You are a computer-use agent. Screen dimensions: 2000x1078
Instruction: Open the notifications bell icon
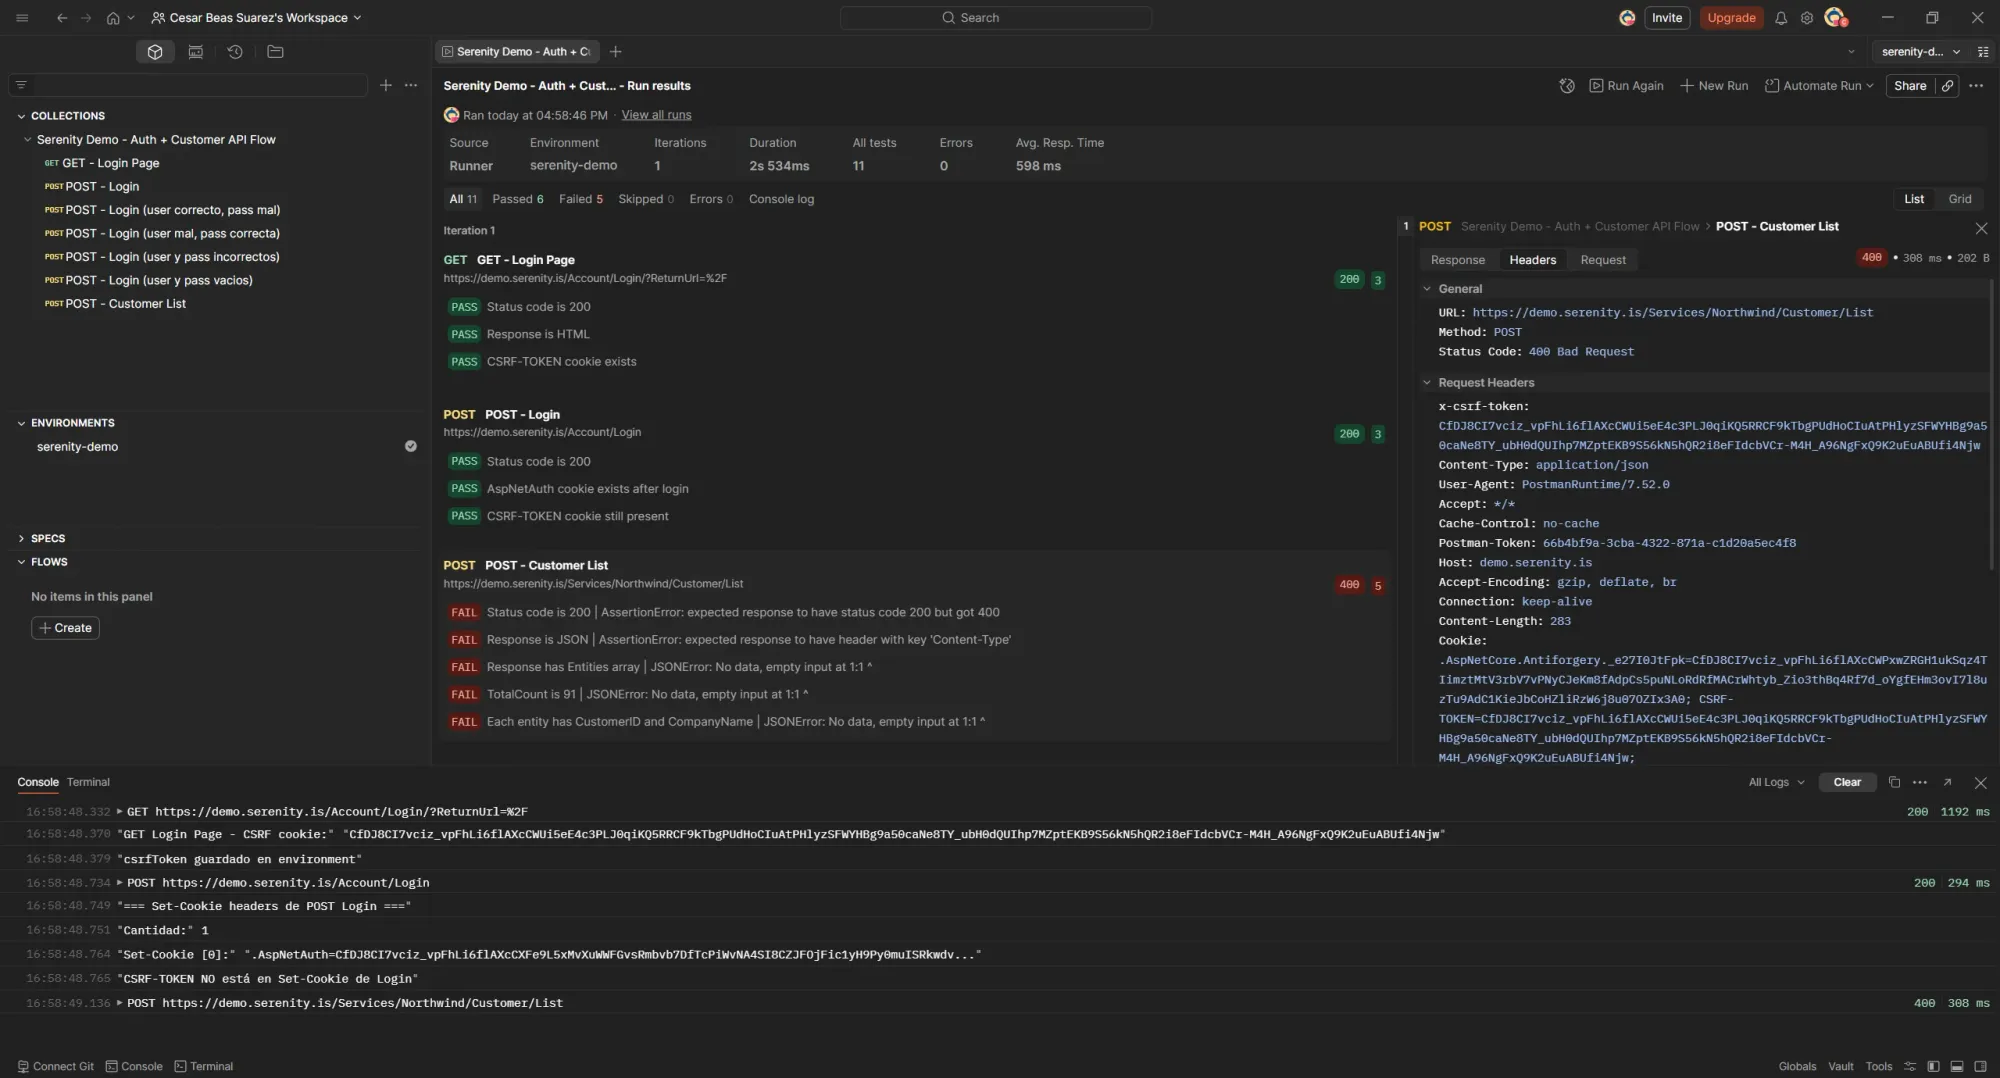1781,17
